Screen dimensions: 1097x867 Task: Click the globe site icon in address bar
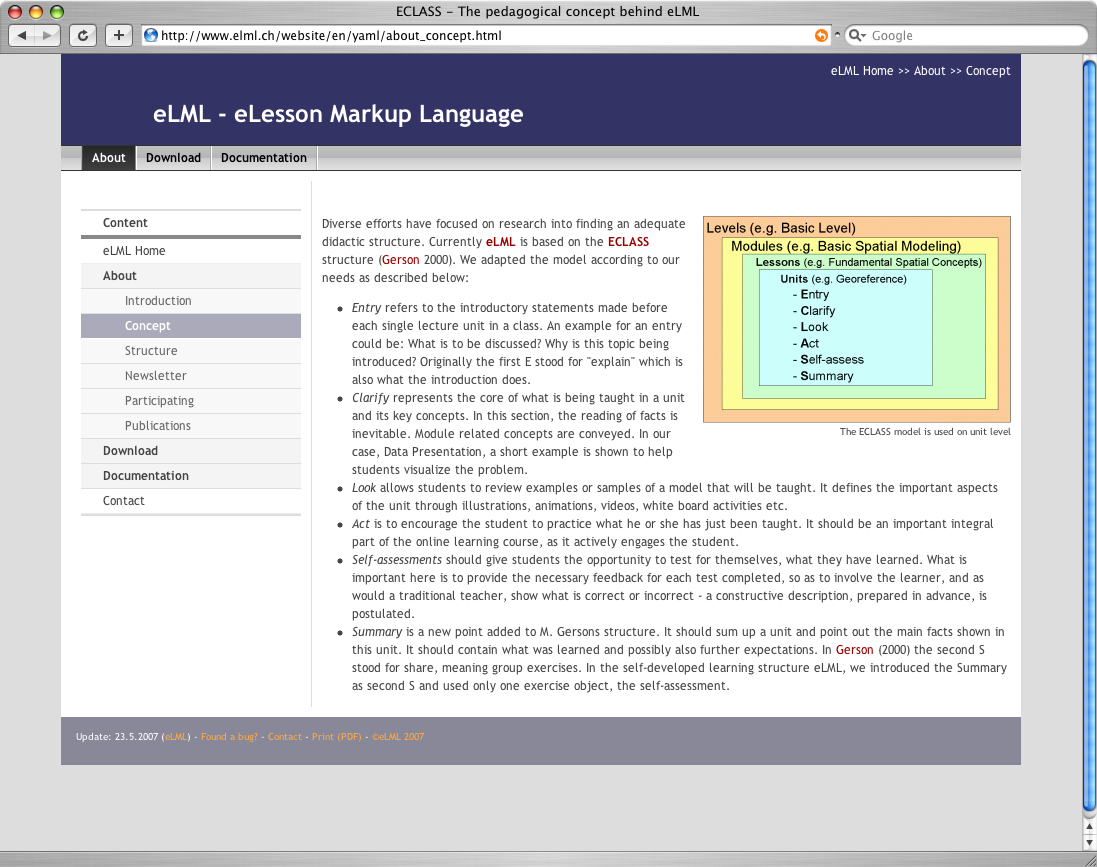(x=150, y=35)
